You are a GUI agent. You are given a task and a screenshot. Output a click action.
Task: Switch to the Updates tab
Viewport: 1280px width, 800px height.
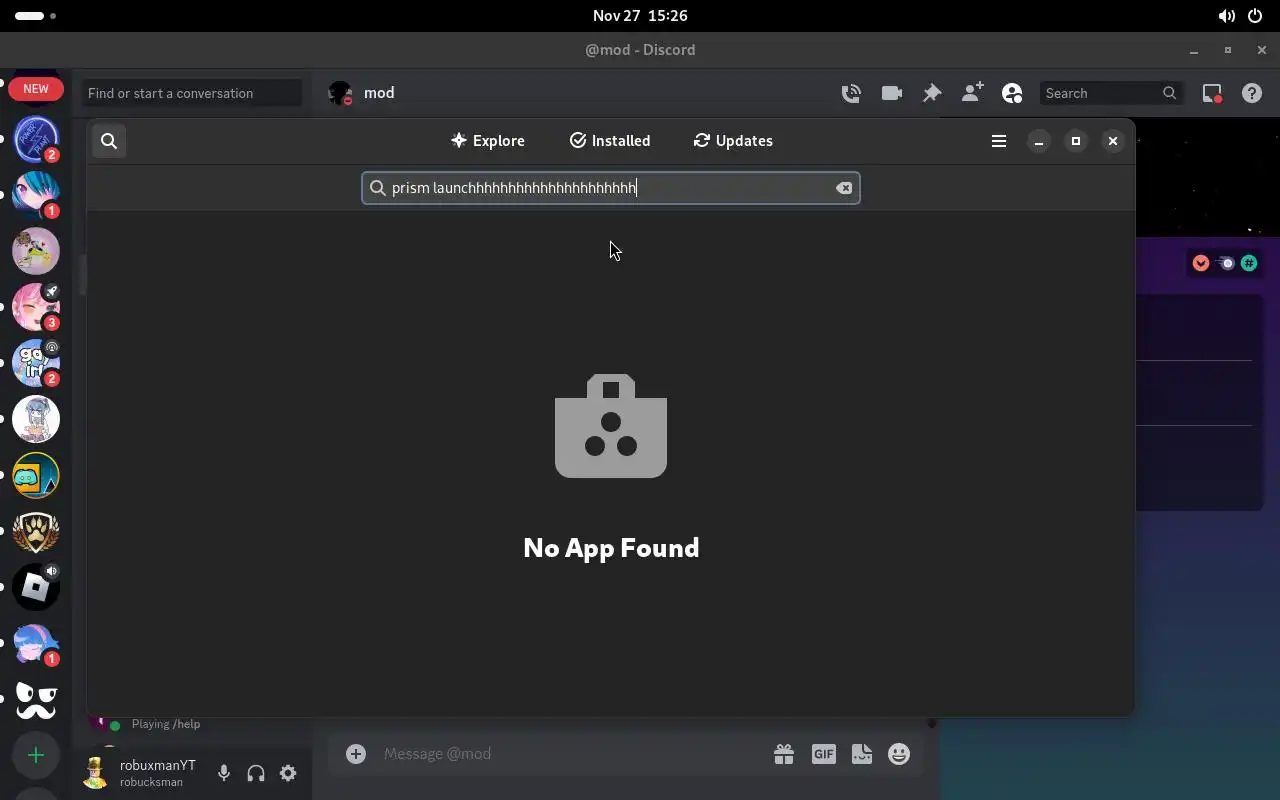[x=733, y=141]
